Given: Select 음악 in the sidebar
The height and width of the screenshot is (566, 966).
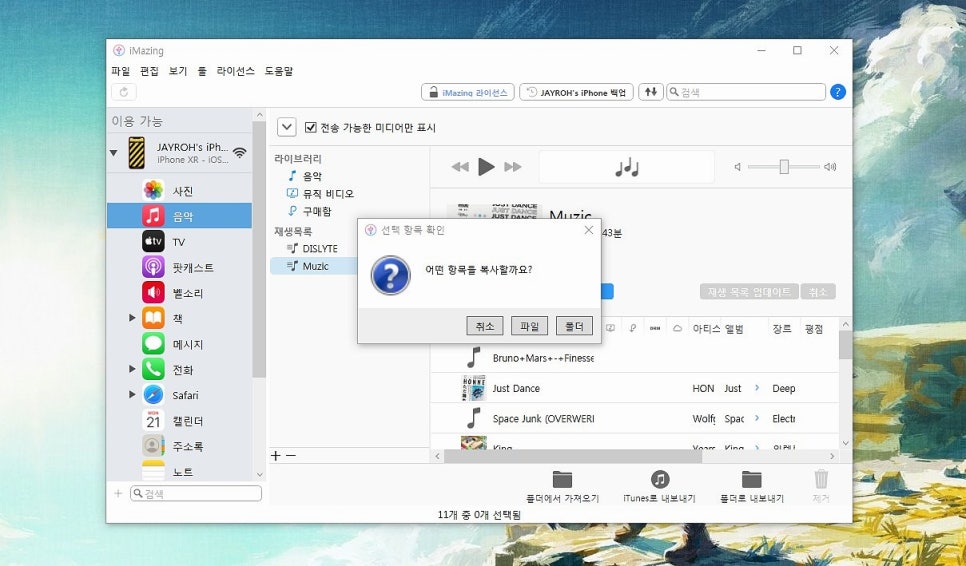Looking at the screenshot, I should [179, 216].
